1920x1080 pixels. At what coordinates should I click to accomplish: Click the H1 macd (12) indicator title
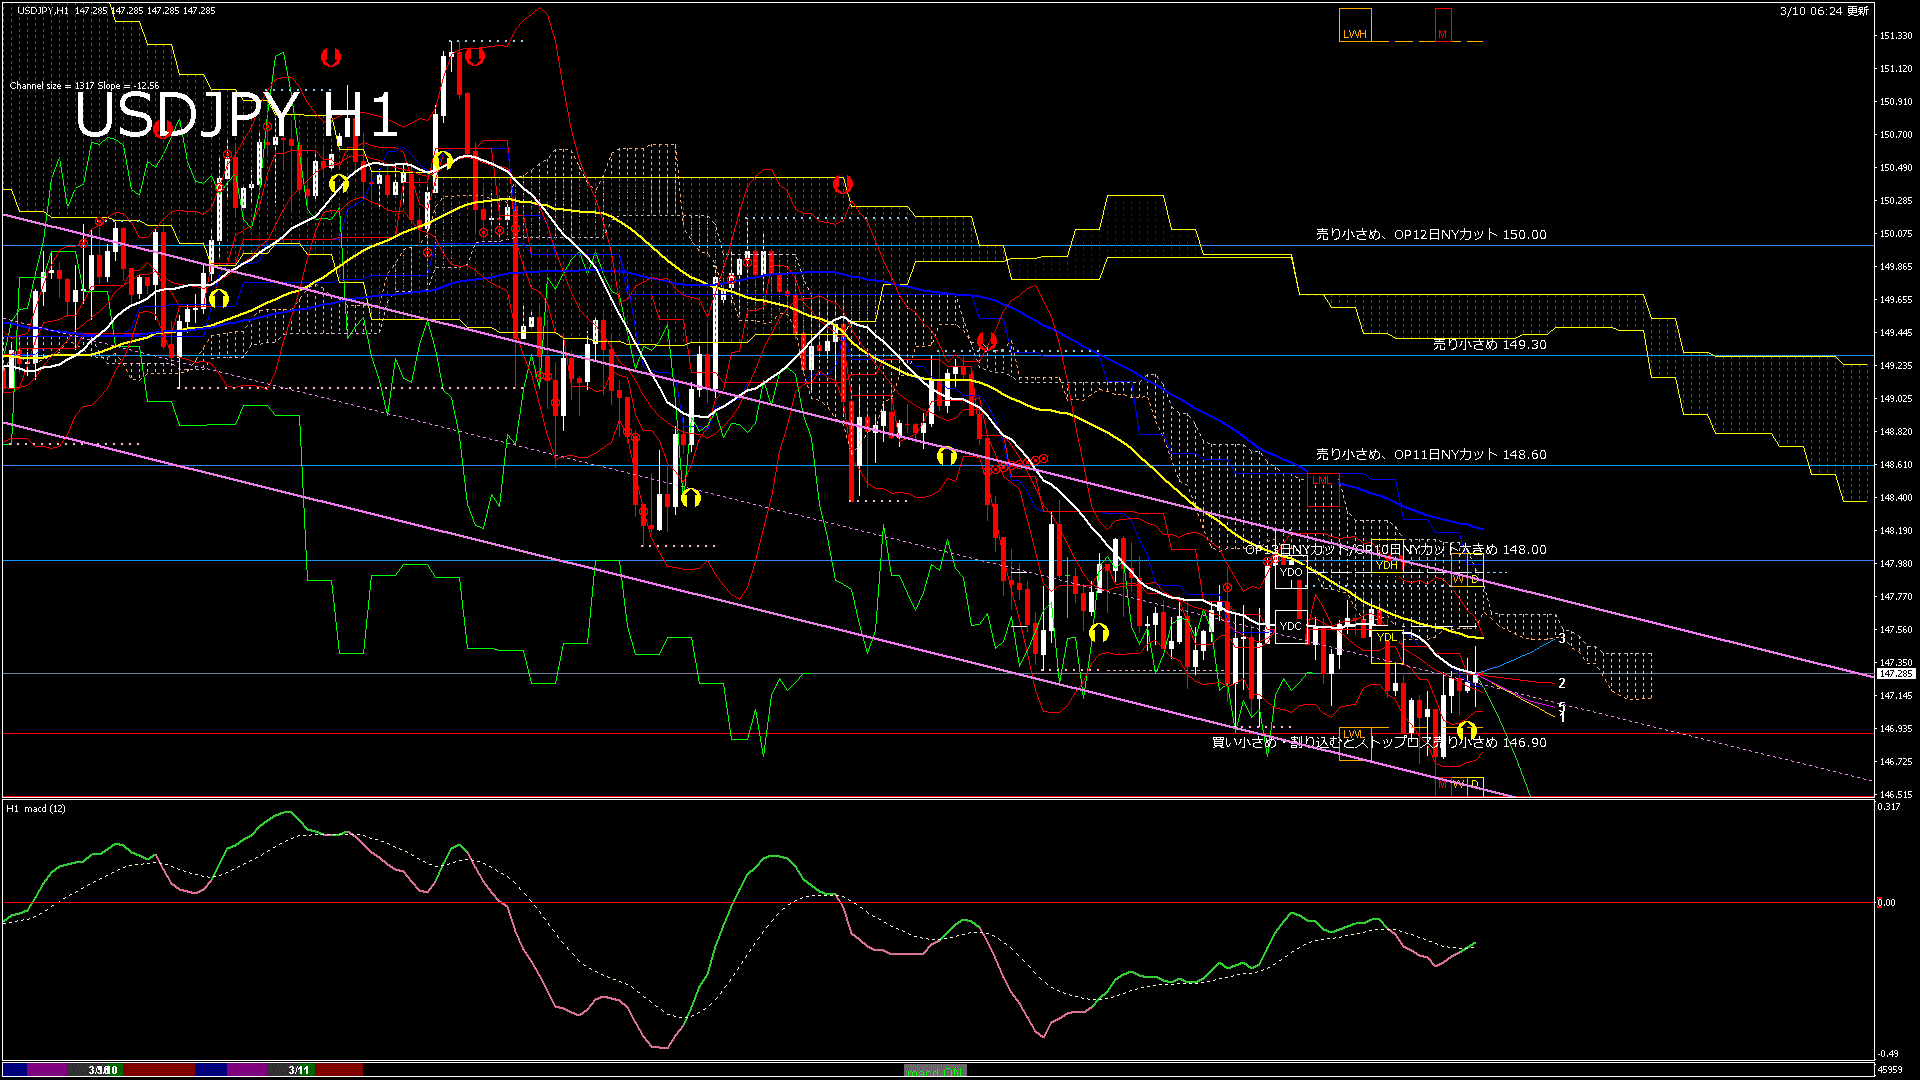point(36,808)
